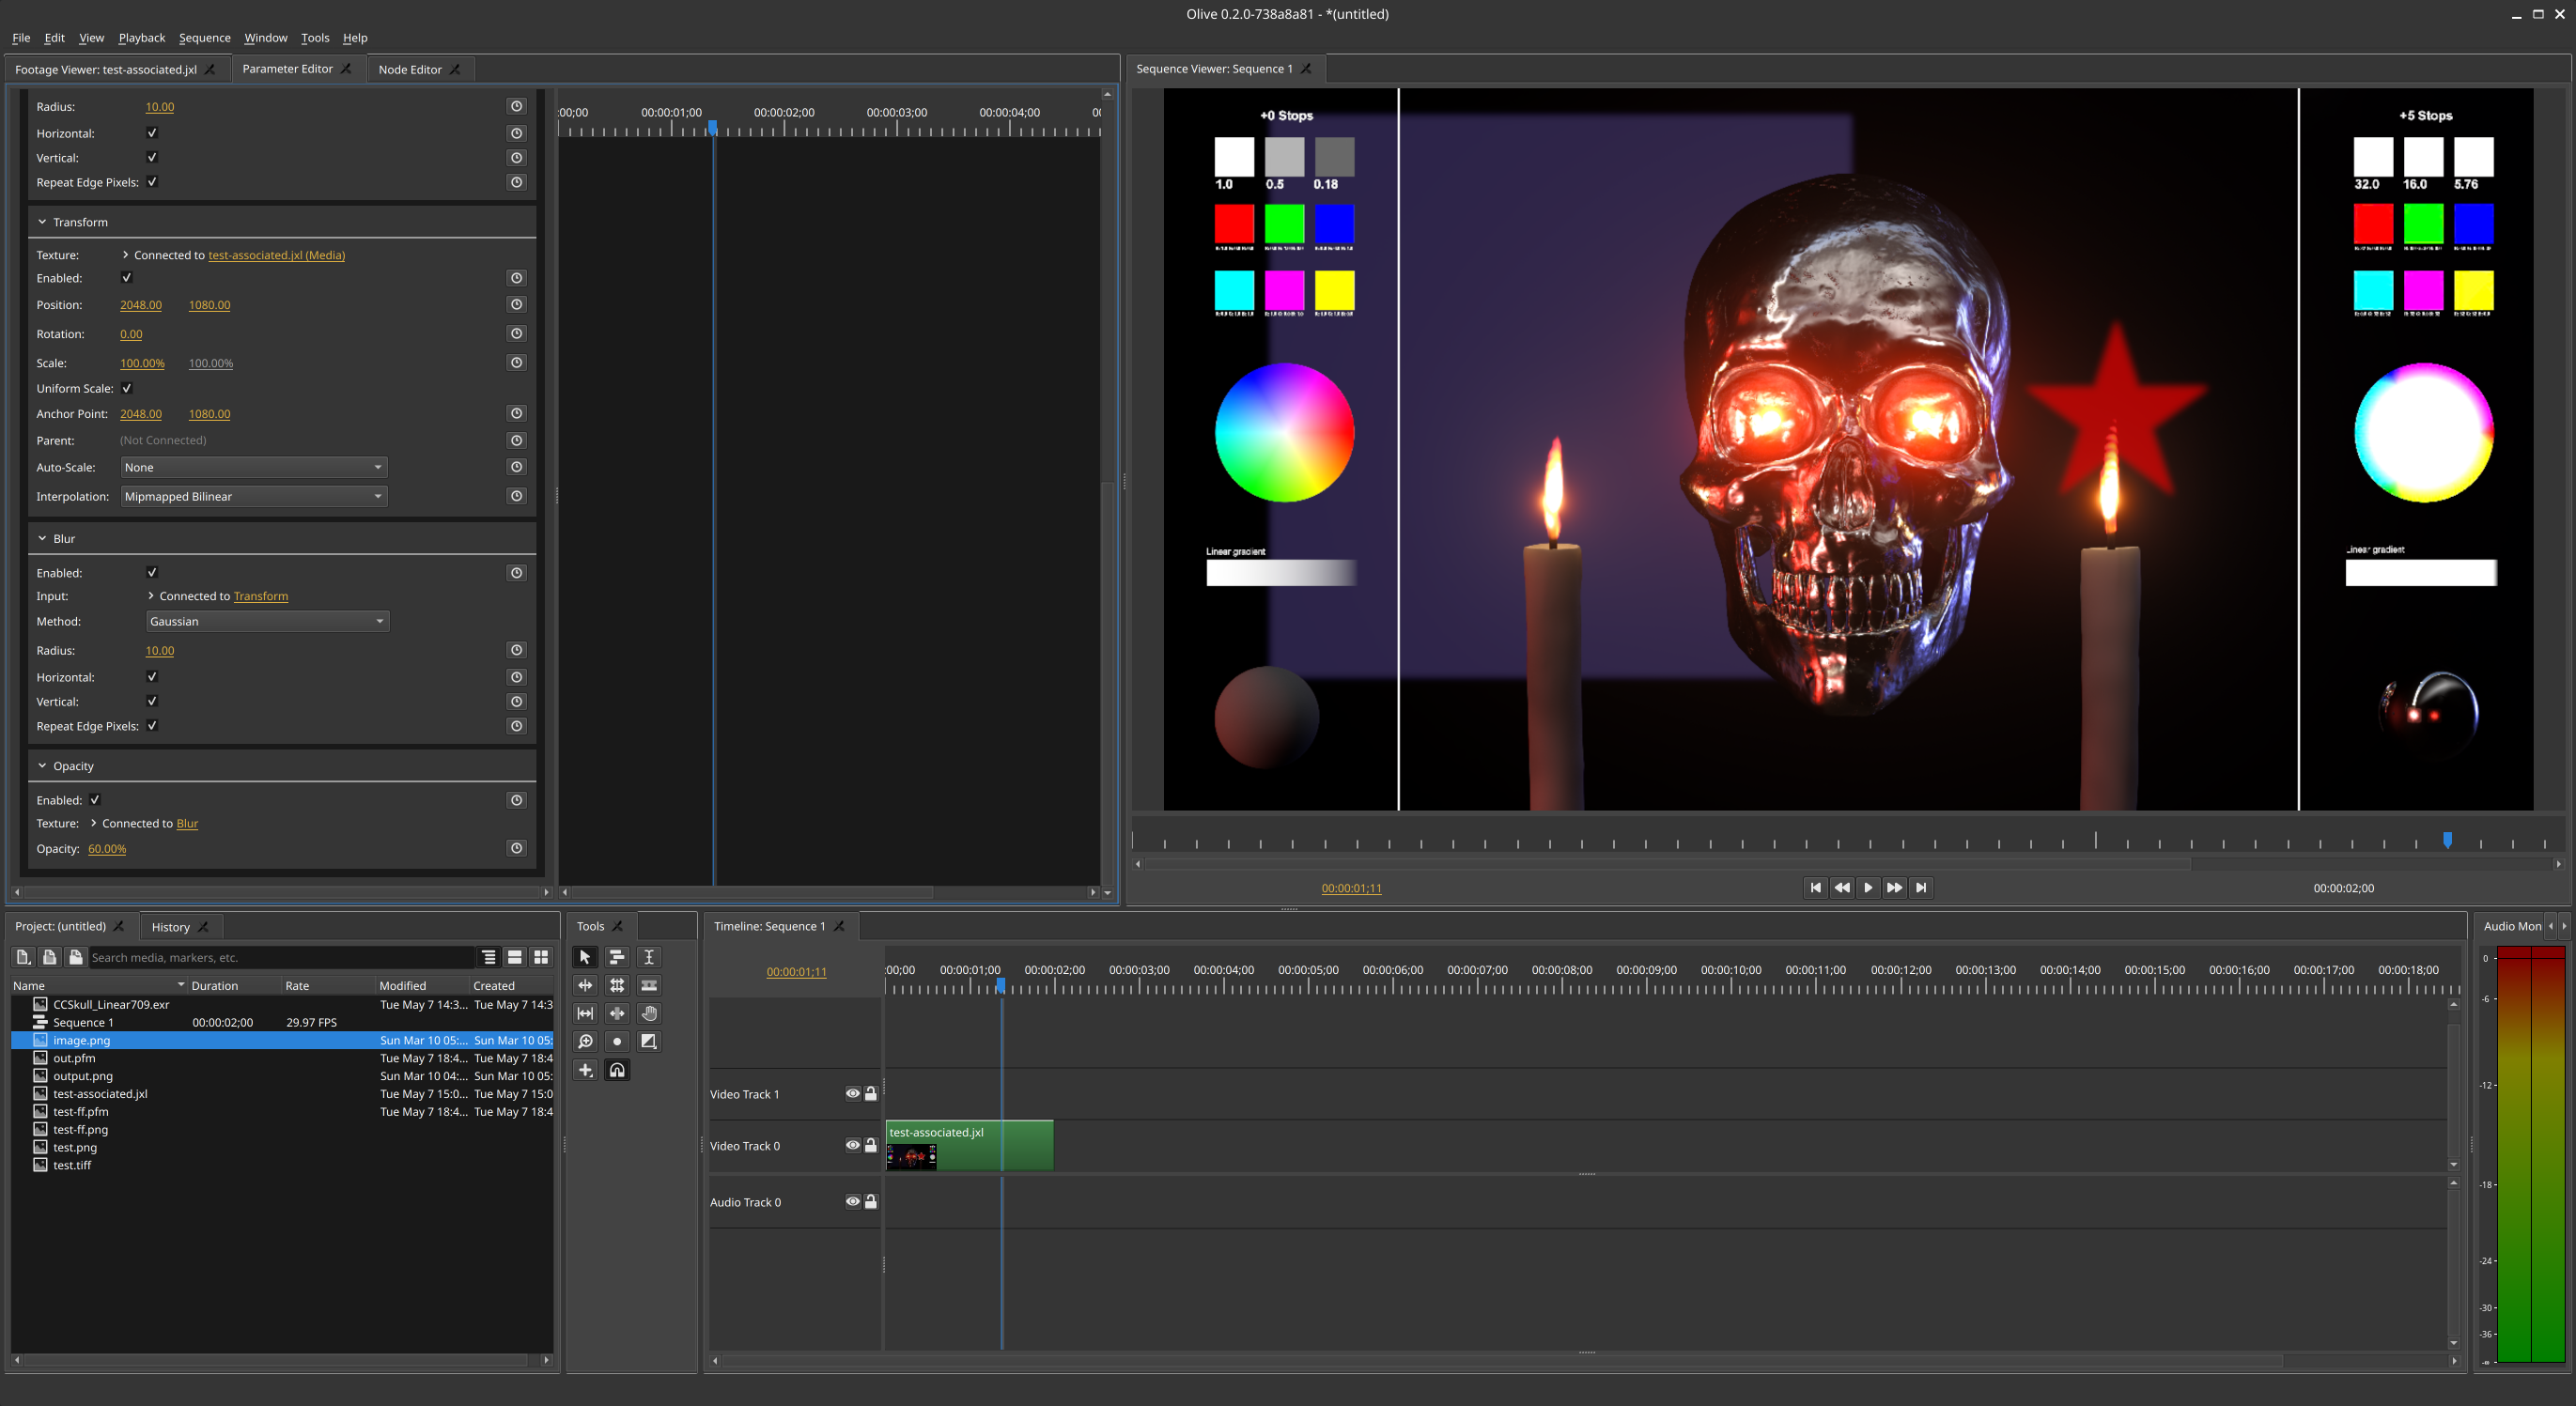This screenshot has width=2576, height=1406.
Task: Uncheck Transform Enabled checkbox
Action: click(x=127, y=277)
